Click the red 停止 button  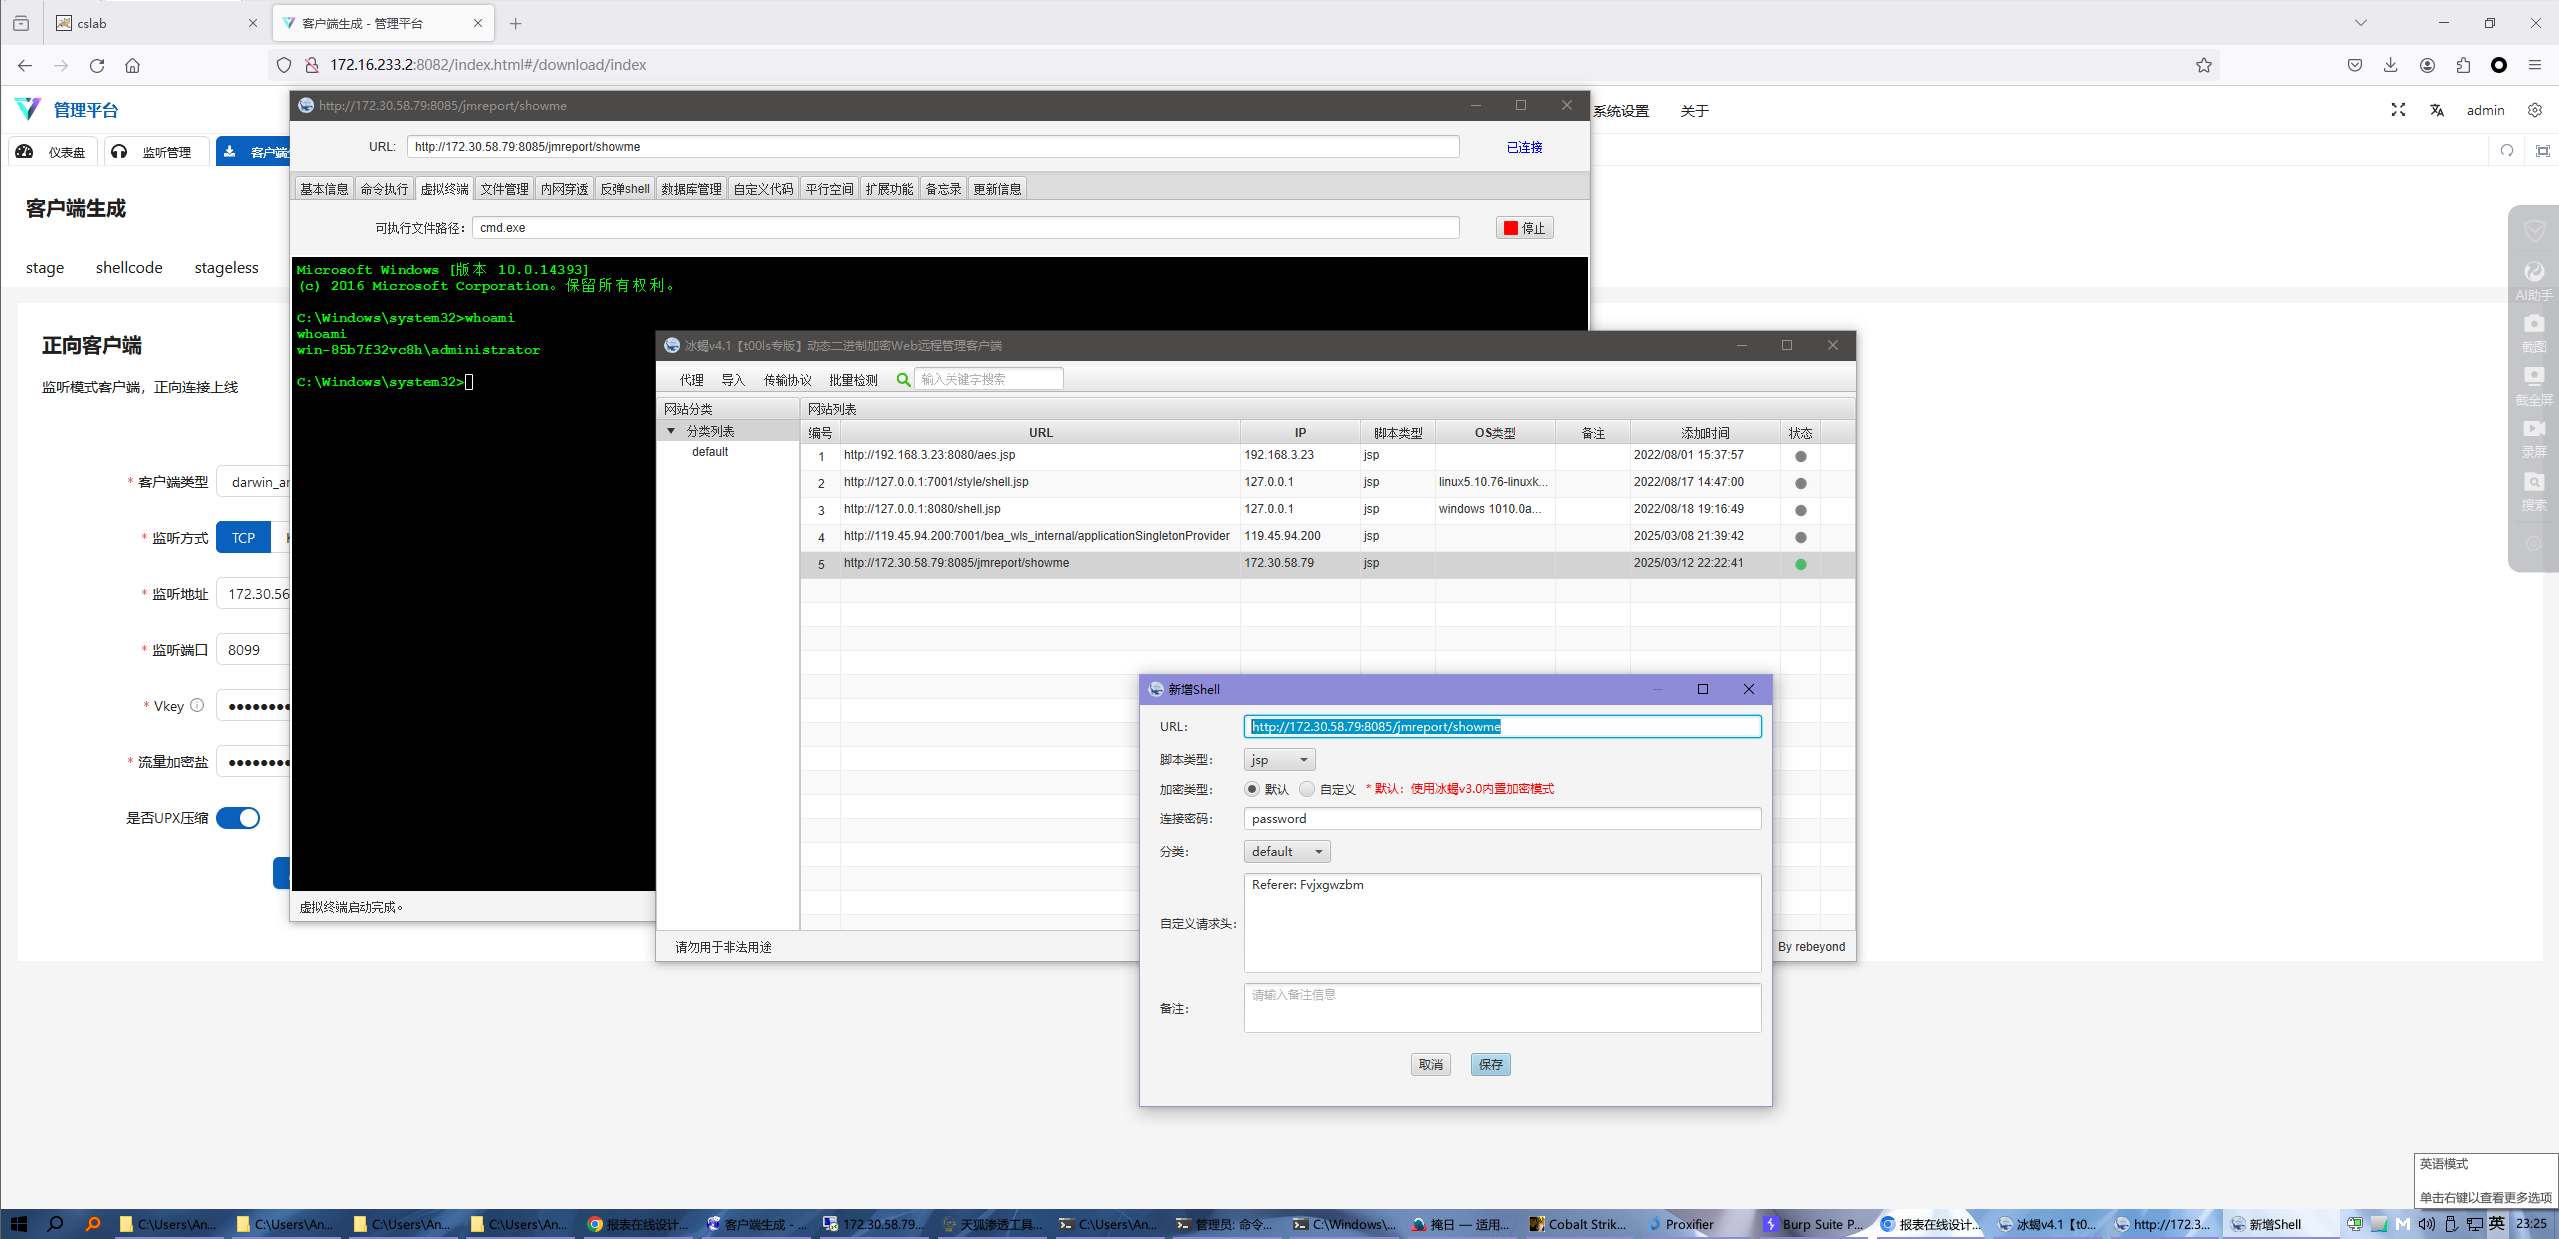(1524, 228)
